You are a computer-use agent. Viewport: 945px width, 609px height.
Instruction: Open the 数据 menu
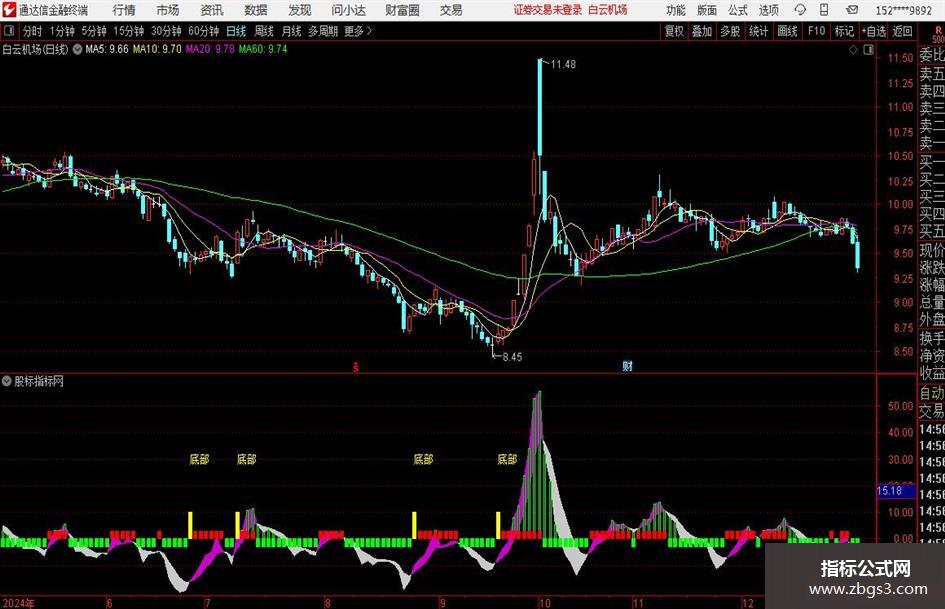tap(256, 10)
